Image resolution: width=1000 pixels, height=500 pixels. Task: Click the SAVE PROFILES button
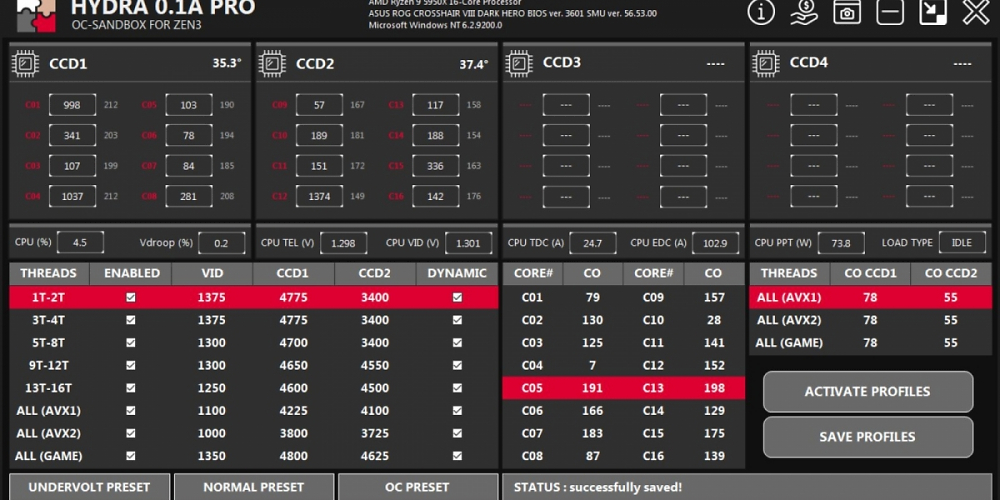point(868,437)
